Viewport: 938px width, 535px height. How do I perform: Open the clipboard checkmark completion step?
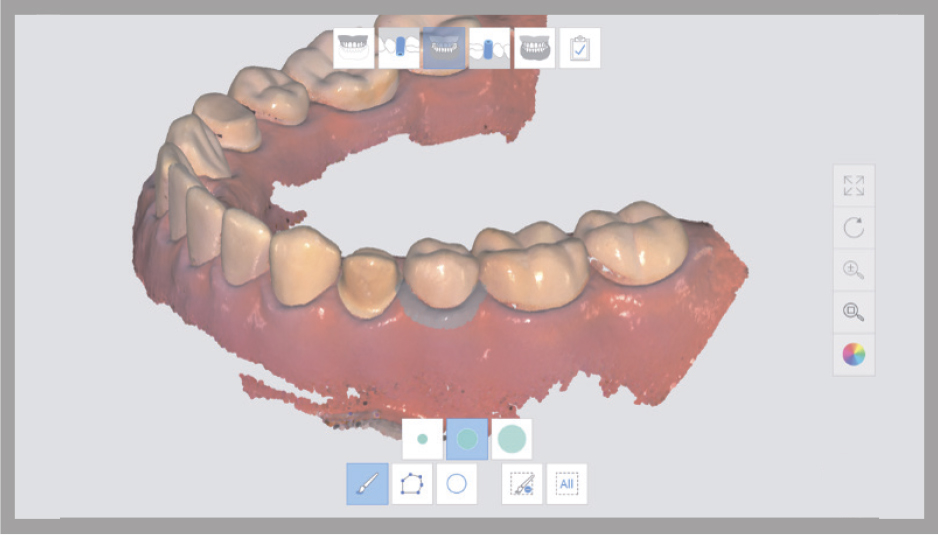(x=580, y=48)
